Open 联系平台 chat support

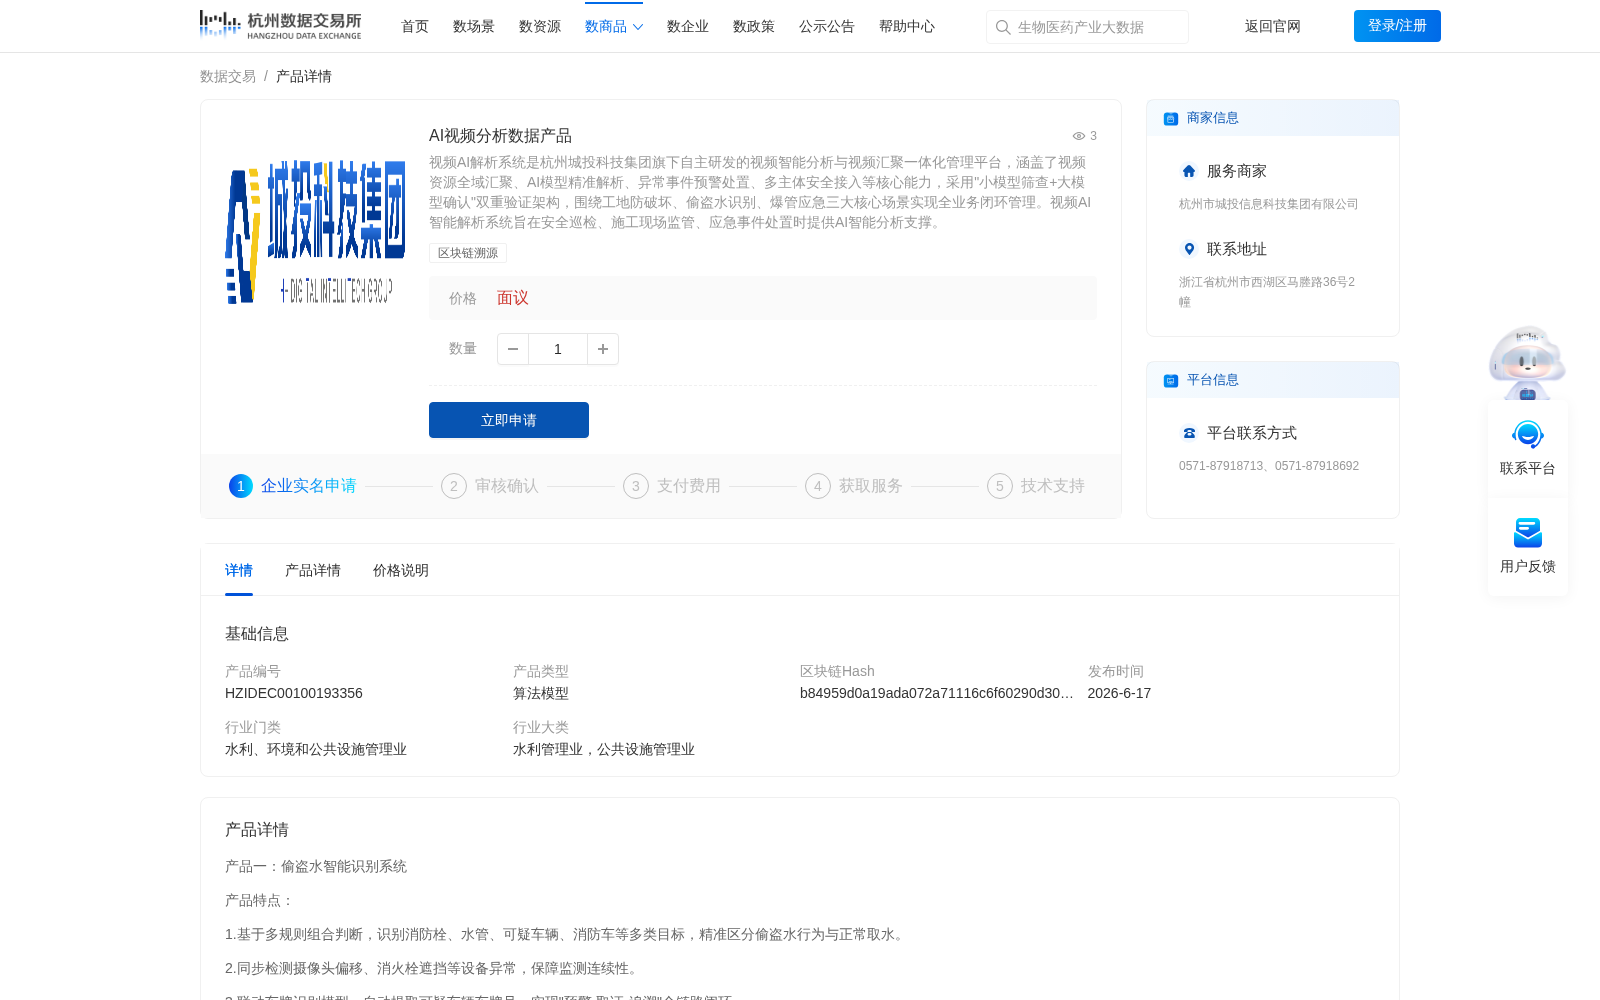click(1528, 447)
